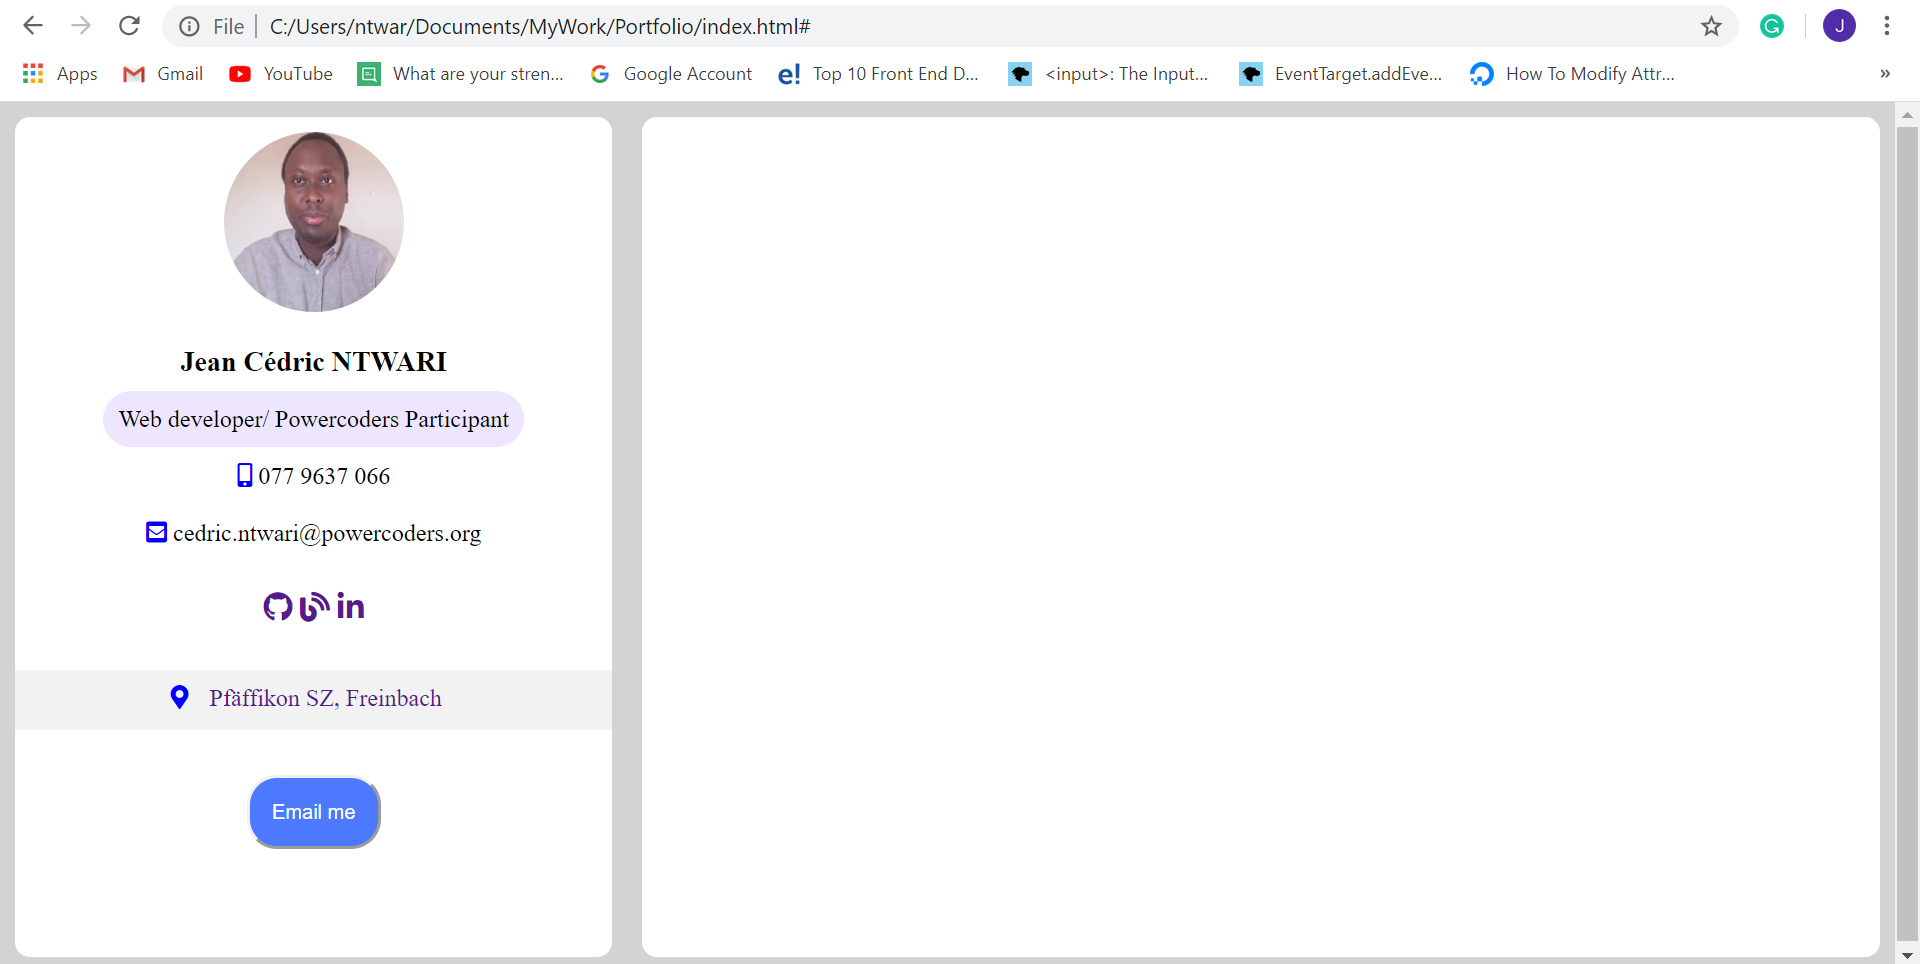Image resolution: width=1920 pixels, height=964 pixels.
Task: Open the Chrome profile avatar J
Action: [1839, 26]
